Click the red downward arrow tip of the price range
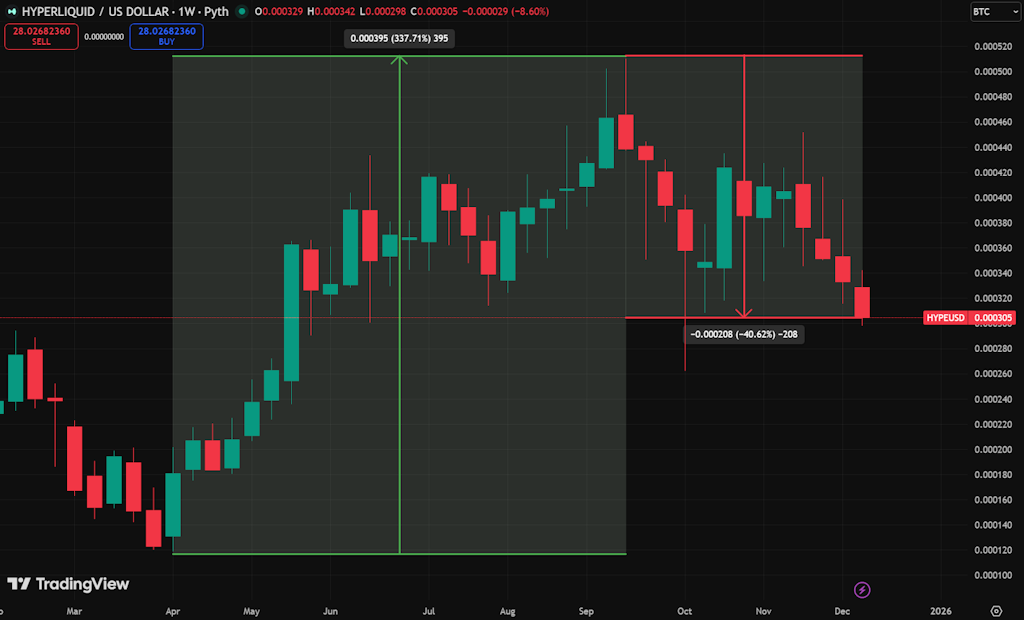The width and height of the screenshot is (1024, 620). tap(744, 313)
